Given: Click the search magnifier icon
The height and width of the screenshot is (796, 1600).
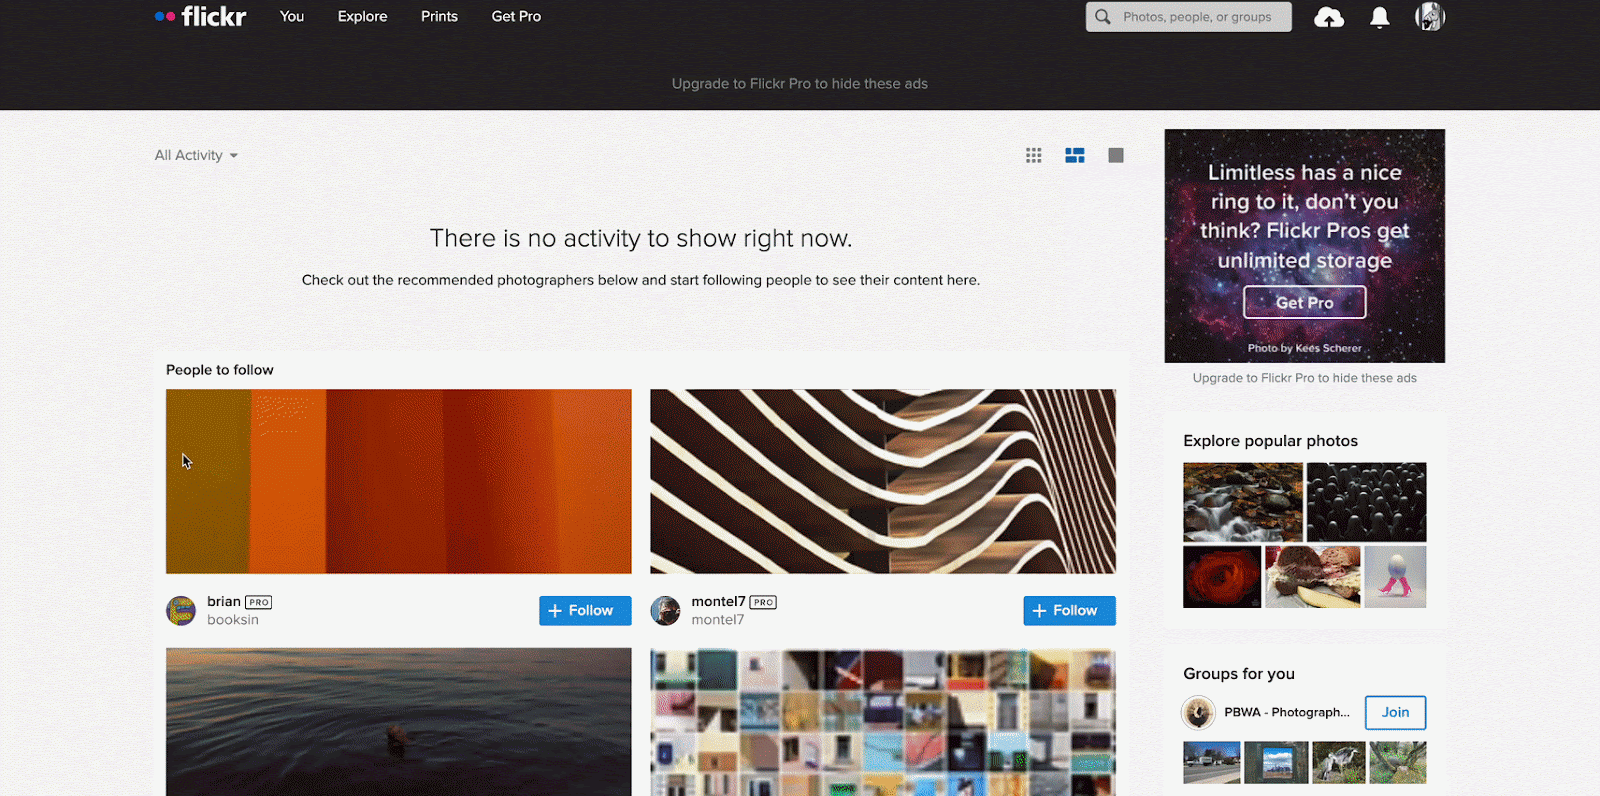Looking at the screenshot, I should [1103, 17].
